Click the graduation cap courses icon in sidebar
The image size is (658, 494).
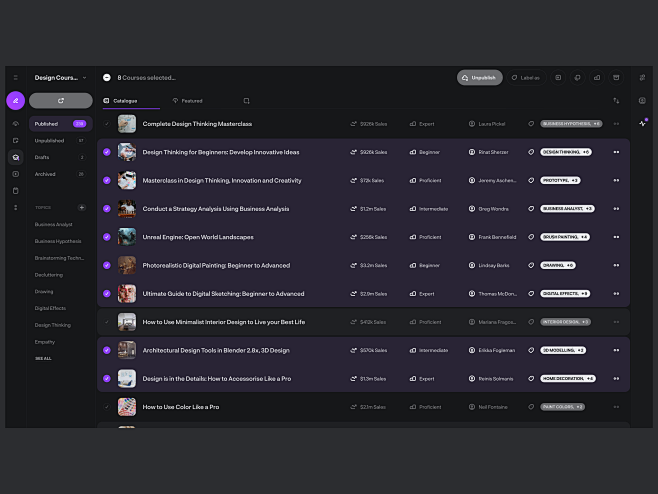(x=15, y=157)
